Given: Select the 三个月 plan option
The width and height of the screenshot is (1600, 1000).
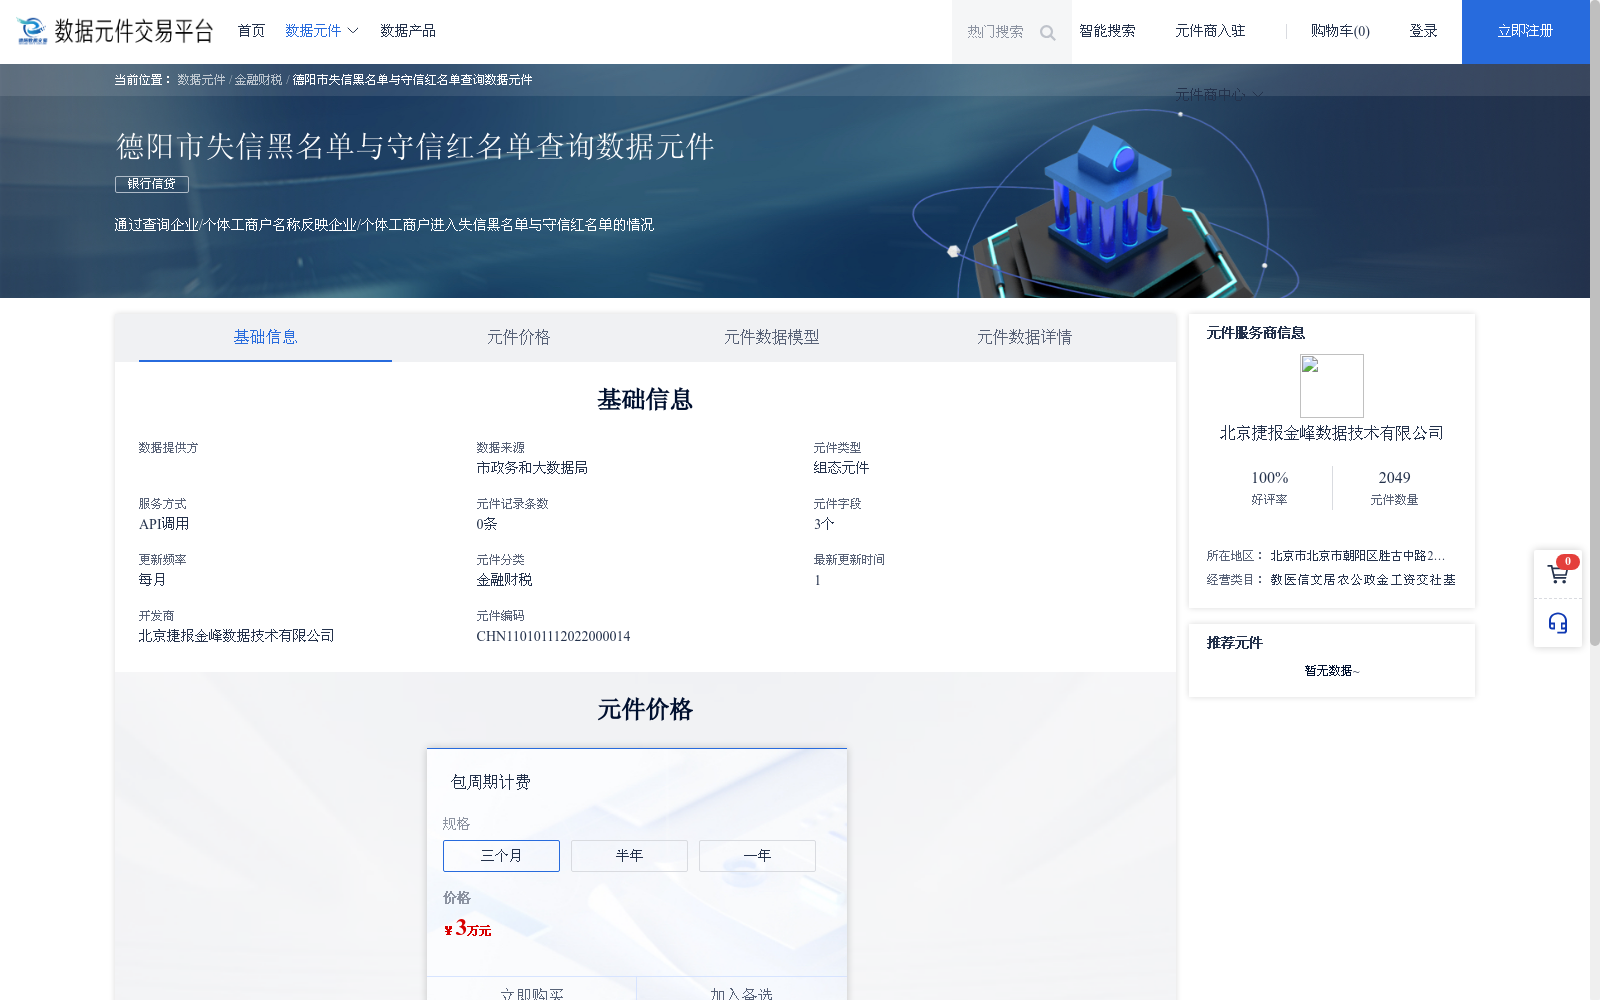Looking at the screenshot, I should (x=501, y=856).
